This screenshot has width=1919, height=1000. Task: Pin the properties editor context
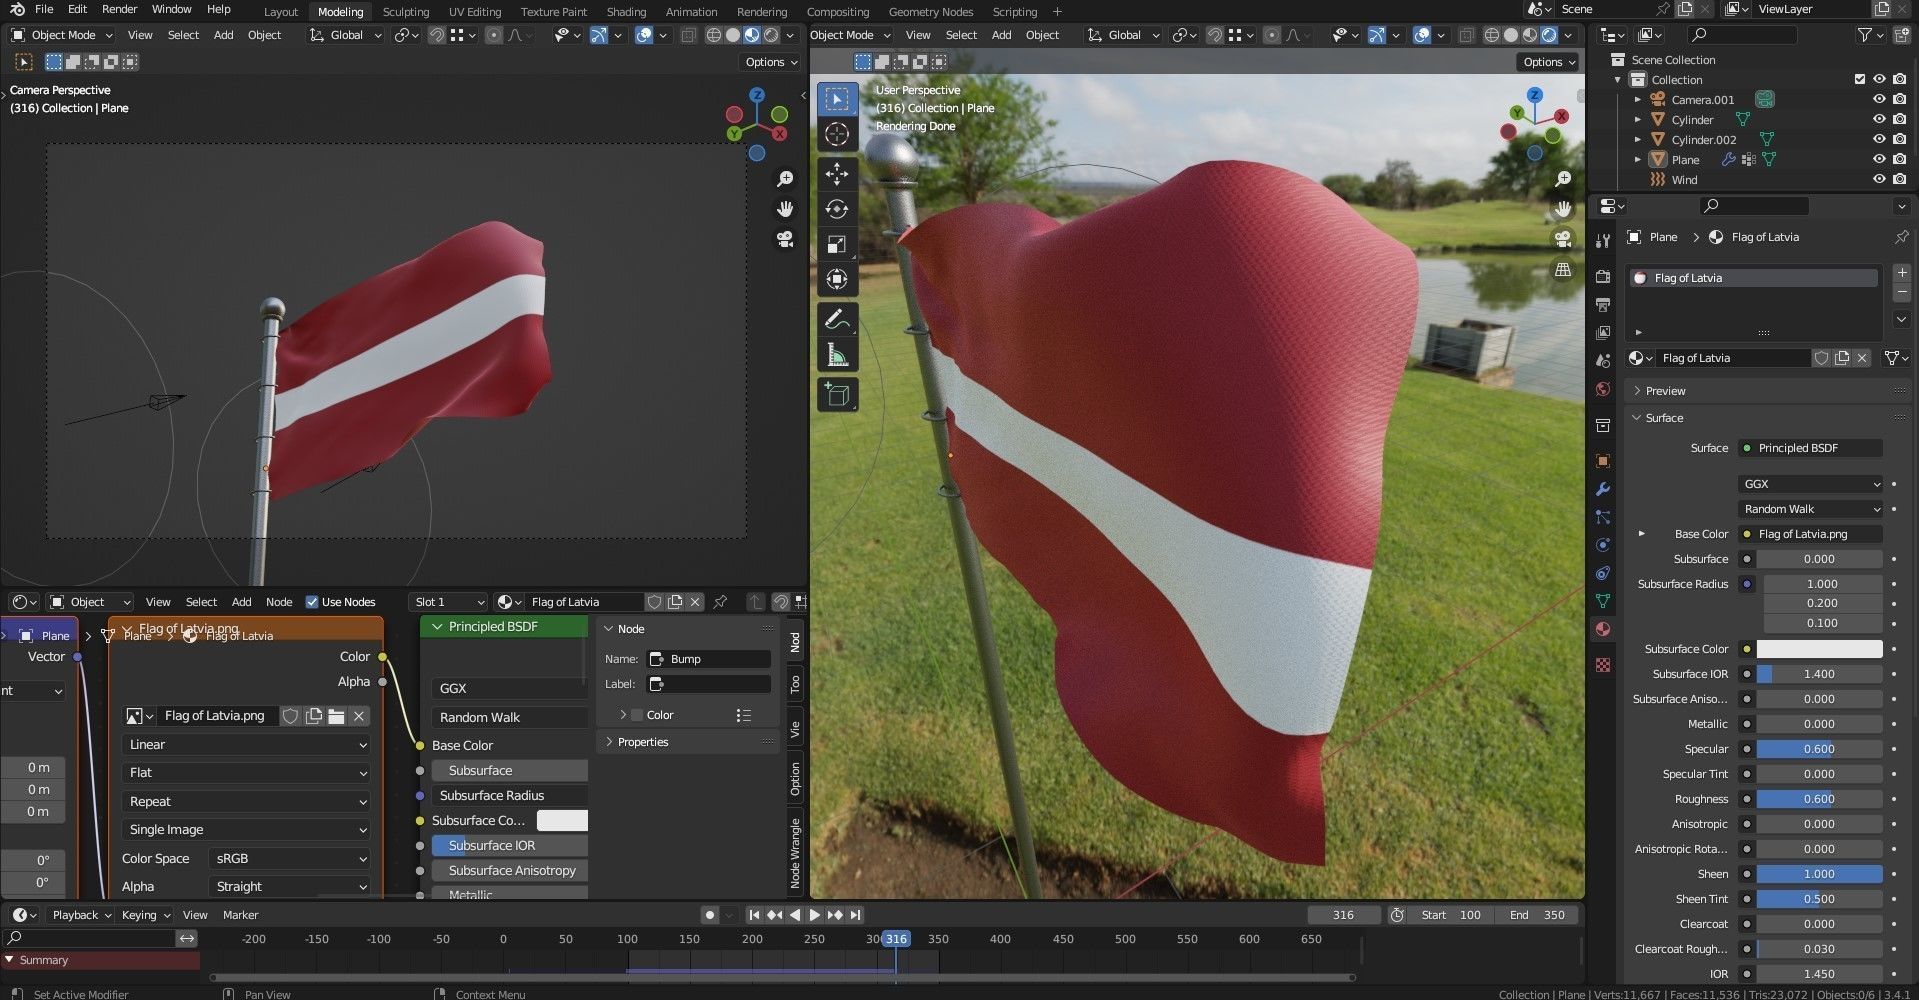1901,237
